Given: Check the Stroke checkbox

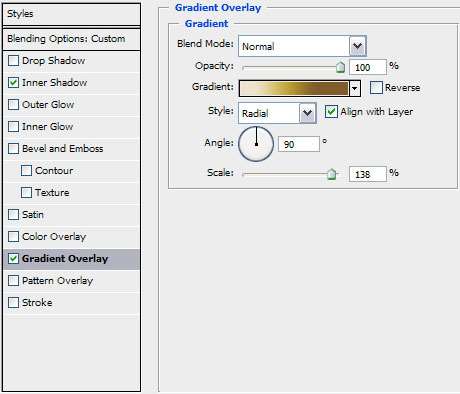Looking at the screenshot, I should 13,303.
